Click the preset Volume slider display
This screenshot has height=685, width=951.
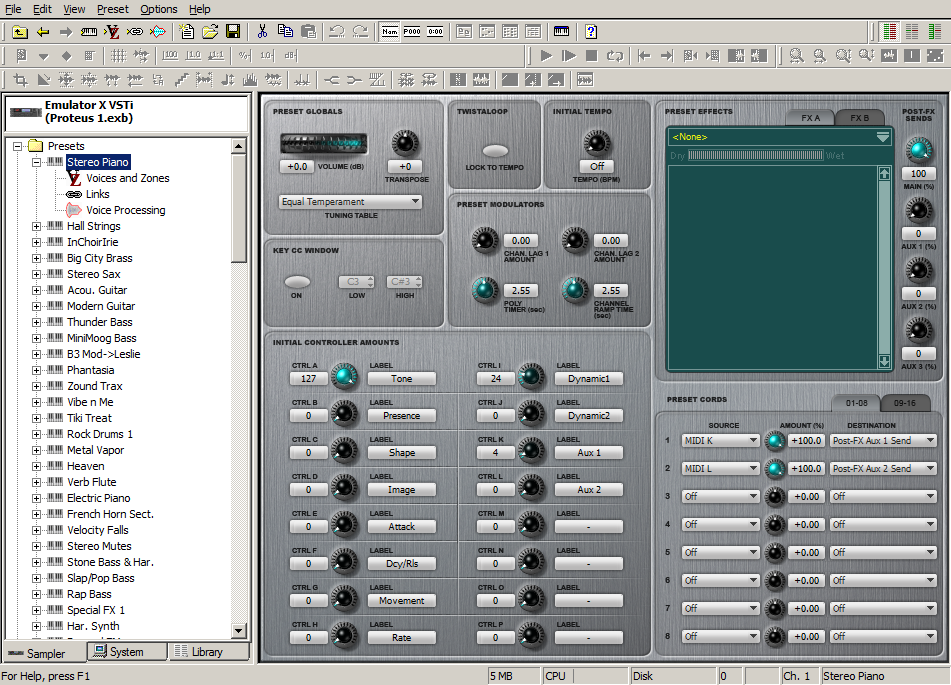pos(323,144)
